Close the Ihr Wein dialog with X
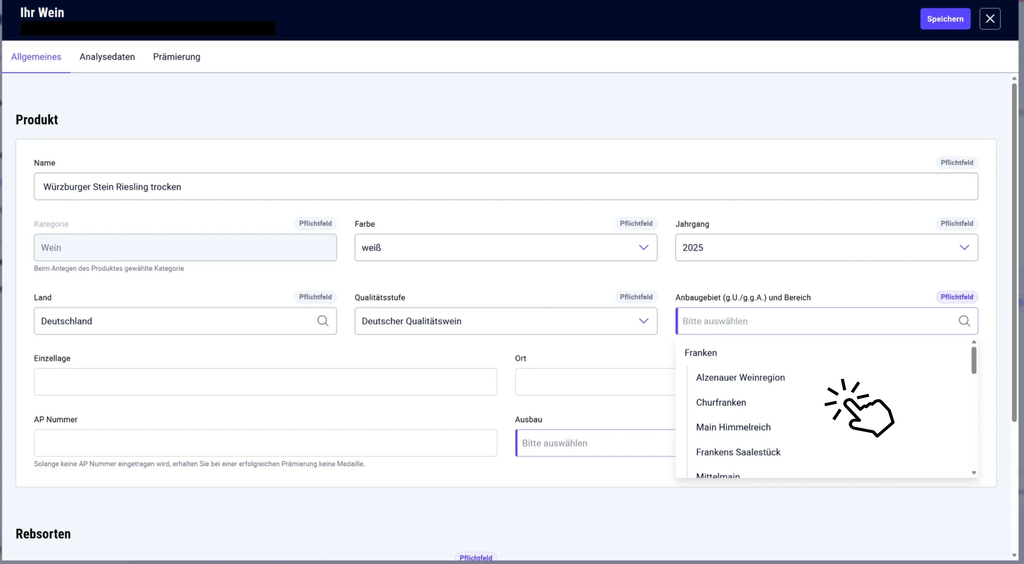 990,19
